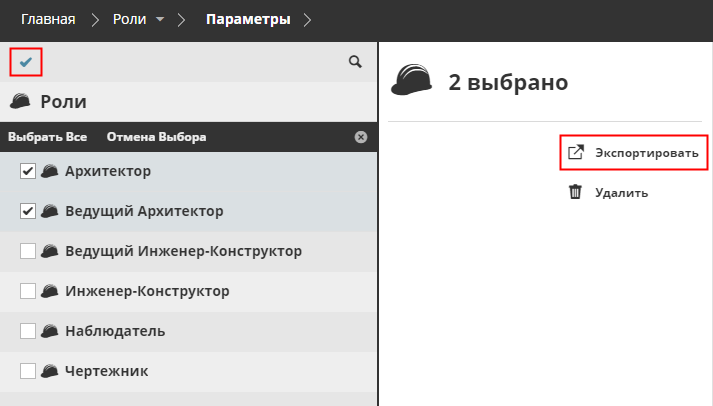The height and width of the screenshot is (406, 713).
Task: Check the Ведущий Инженер-Конструктор checkbox
Action: point(28,251)
